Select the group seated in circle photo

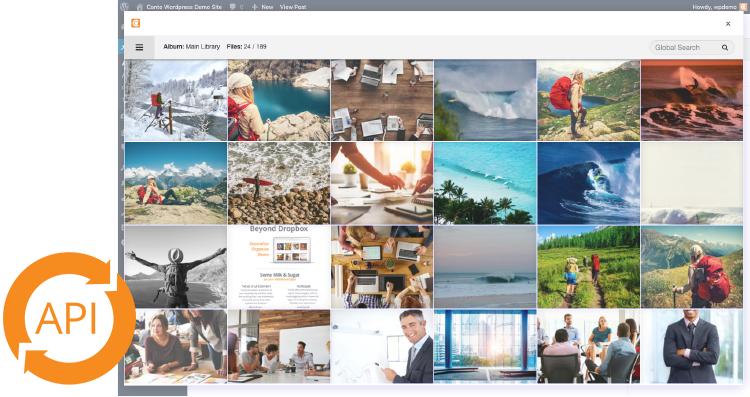[588, 346]
